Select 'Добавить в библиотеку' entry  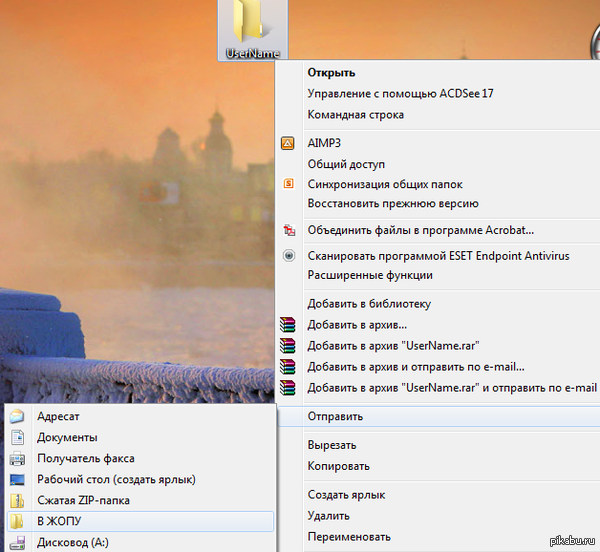click(369, 304)
